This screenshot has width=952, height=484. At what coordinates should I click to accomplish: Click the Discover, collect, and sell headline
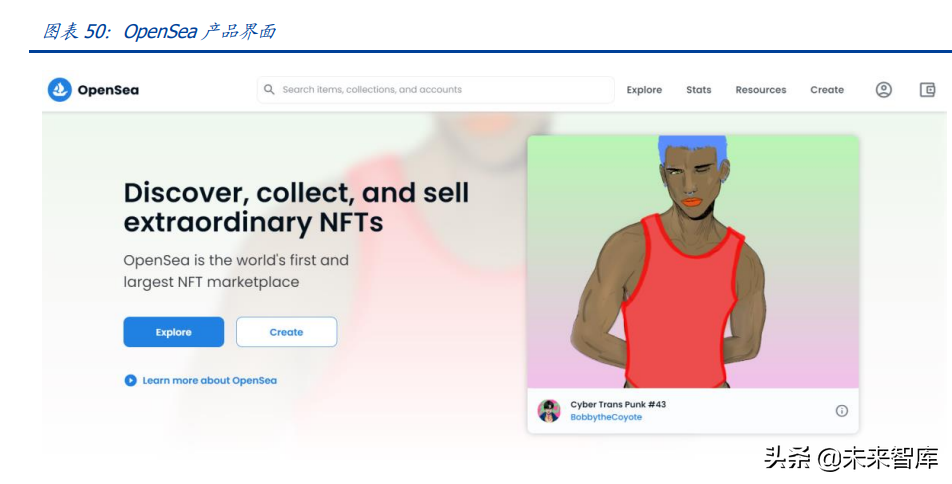pos(296,207)
